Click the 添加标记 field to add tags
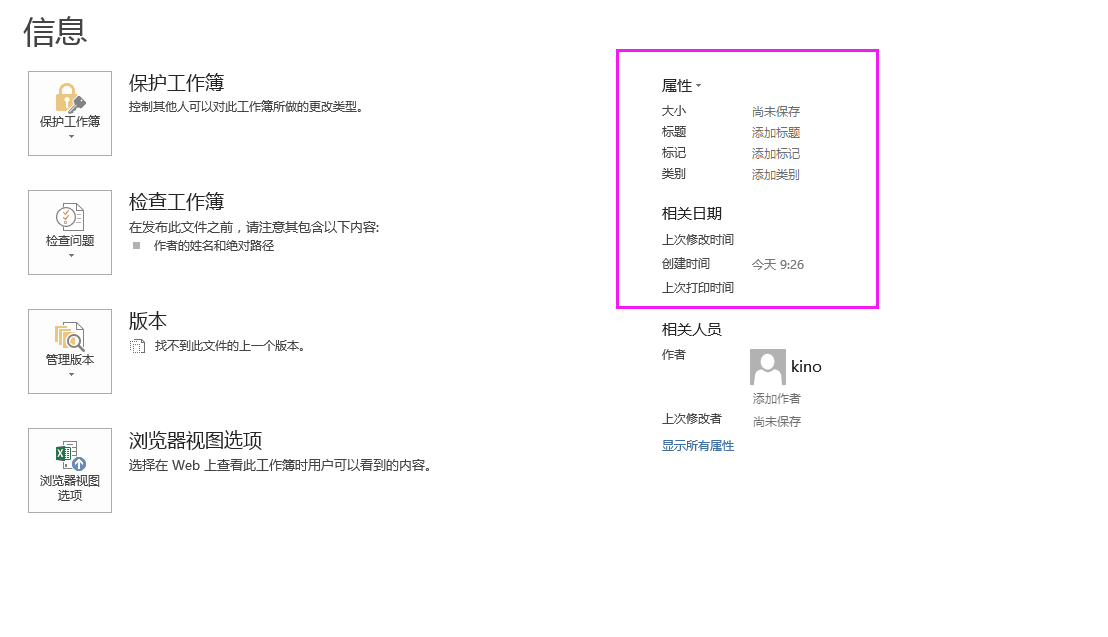 [x=776, y=154]
